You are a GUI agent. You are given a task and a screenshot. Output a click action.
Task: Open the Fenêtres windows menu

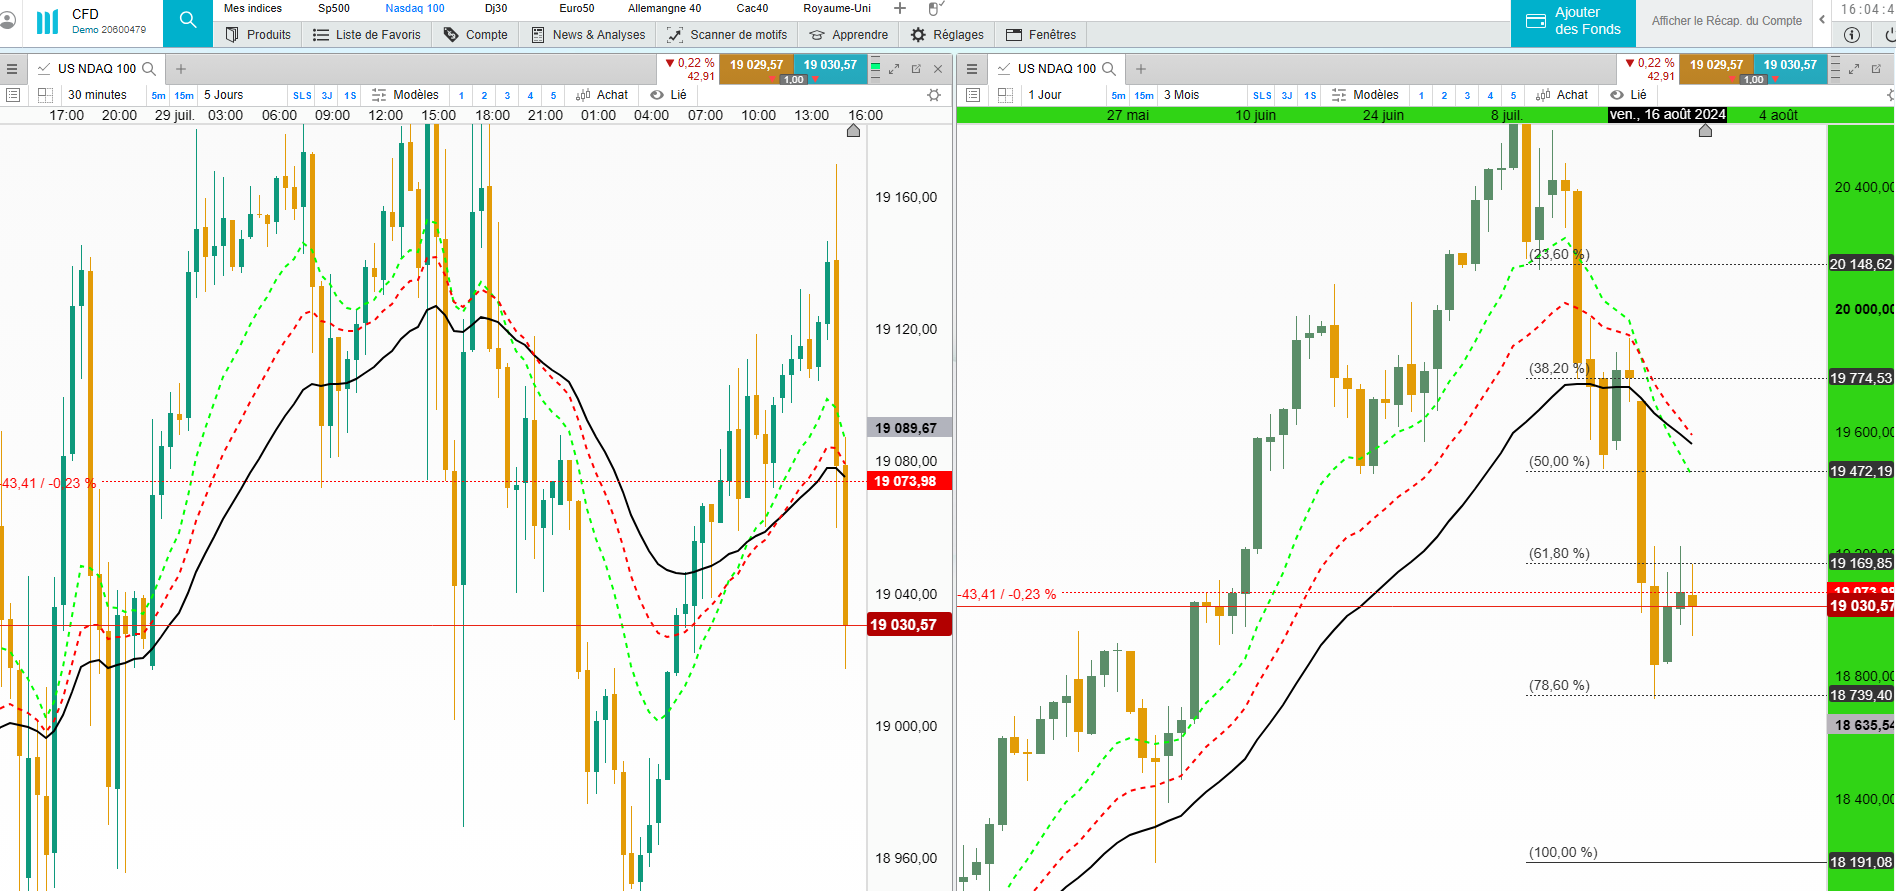click(1041, 35)
